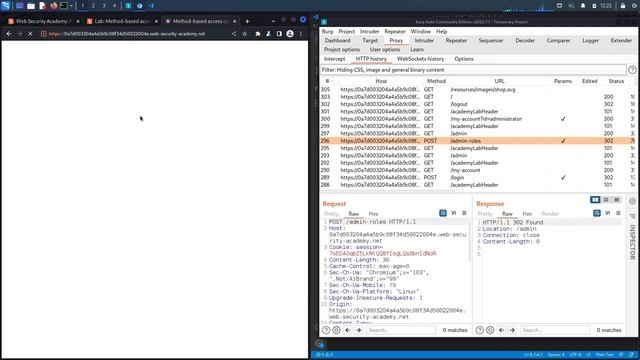Screen dimensions: 640x360
Task: Open the Burp menu
Action: coord(327,31)
